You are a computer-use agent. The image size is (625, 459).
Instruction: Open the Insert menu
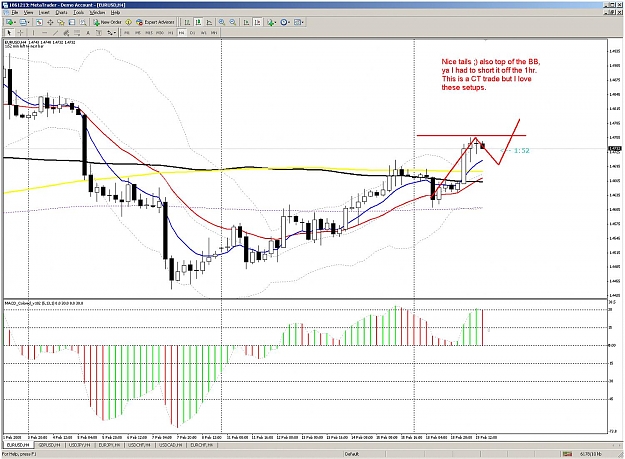click(x=44, y=12)
